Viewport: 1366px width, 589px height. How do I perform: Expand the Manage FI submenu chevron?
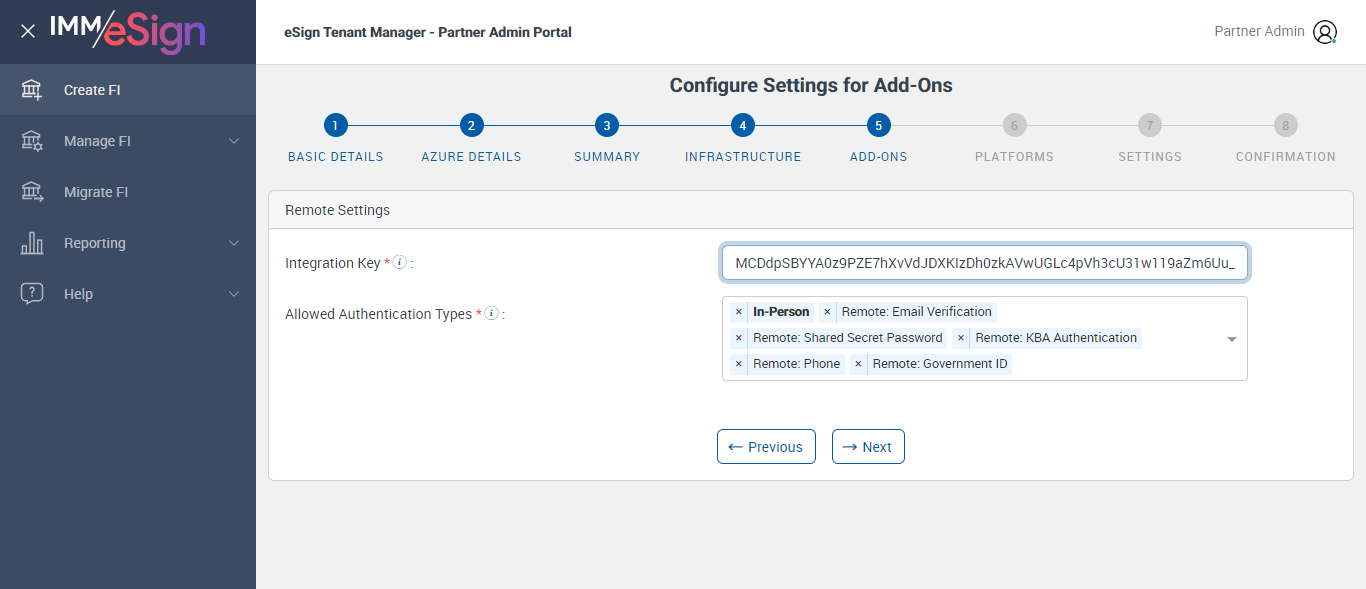pos(234,141)
